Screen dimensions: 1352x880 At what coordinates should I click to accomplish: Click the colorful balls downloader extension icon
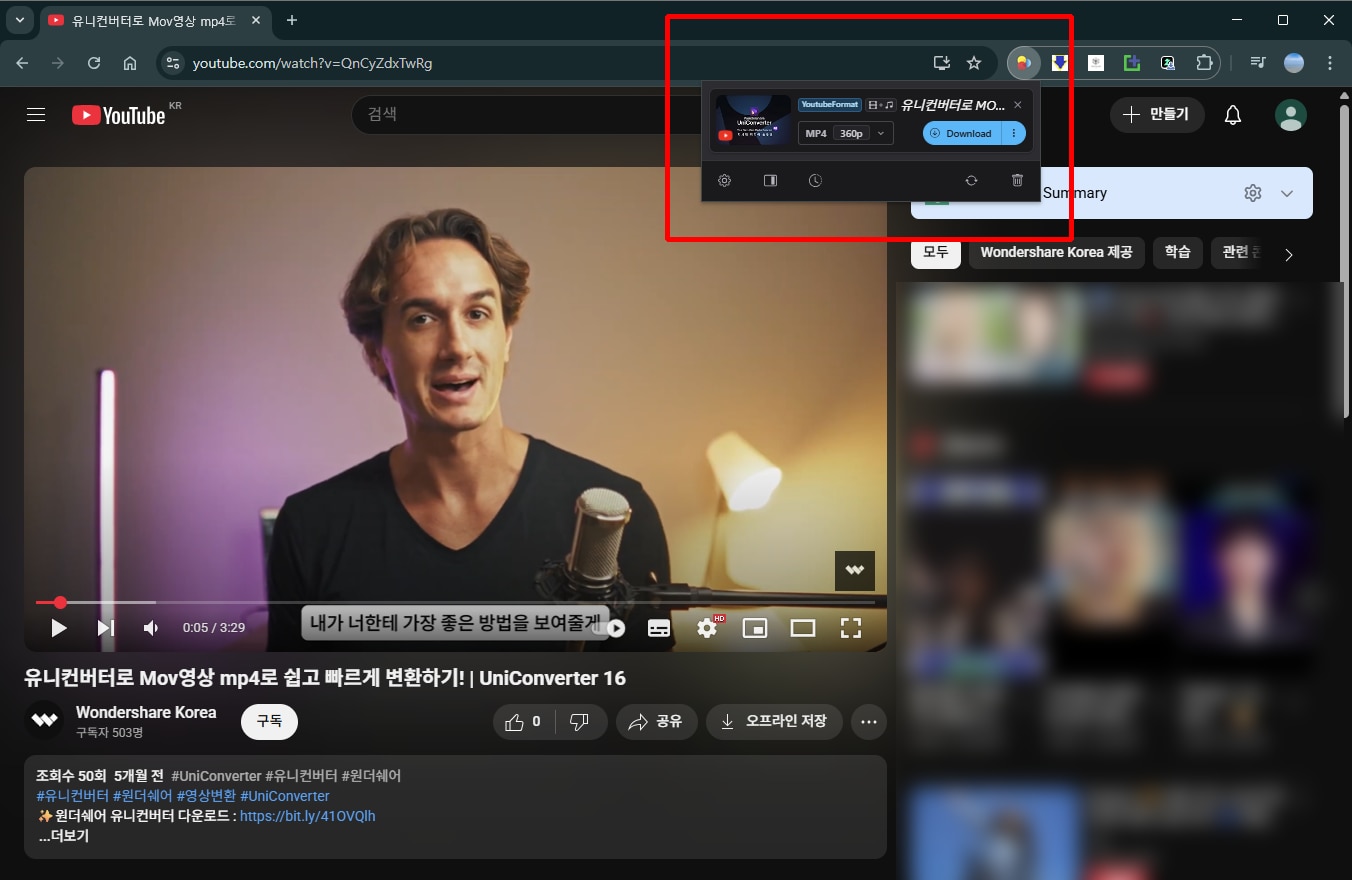click(x=1023, y=63)
